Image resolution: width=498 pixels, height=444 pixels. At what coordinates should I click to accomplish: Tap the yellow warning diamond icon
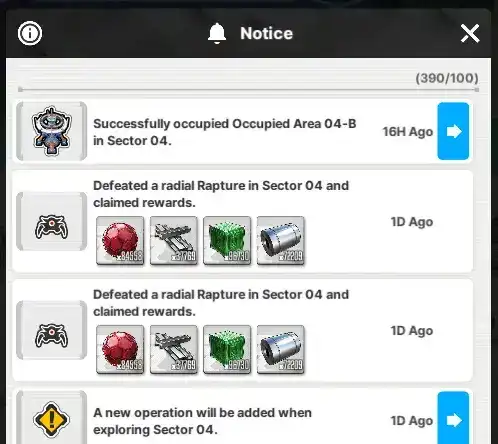[x=52, y=419]
